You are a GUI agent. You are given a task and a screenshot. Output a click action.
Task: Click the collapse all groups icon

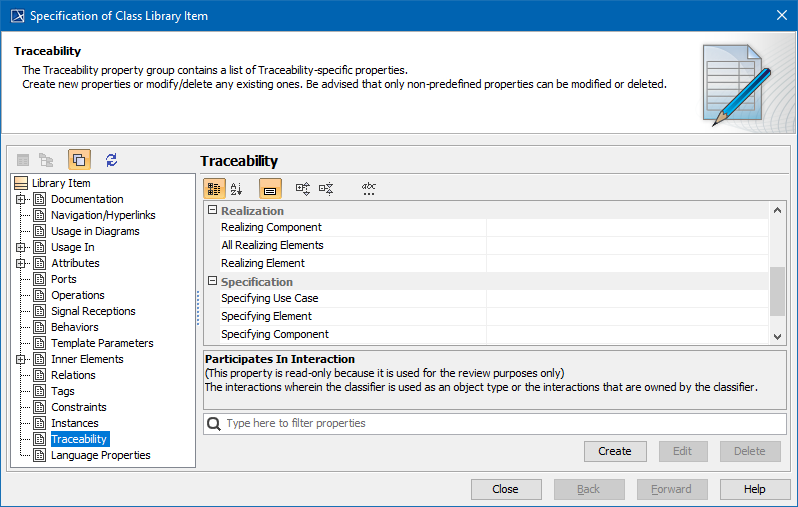pyautogui.click(x=326, y=188)
